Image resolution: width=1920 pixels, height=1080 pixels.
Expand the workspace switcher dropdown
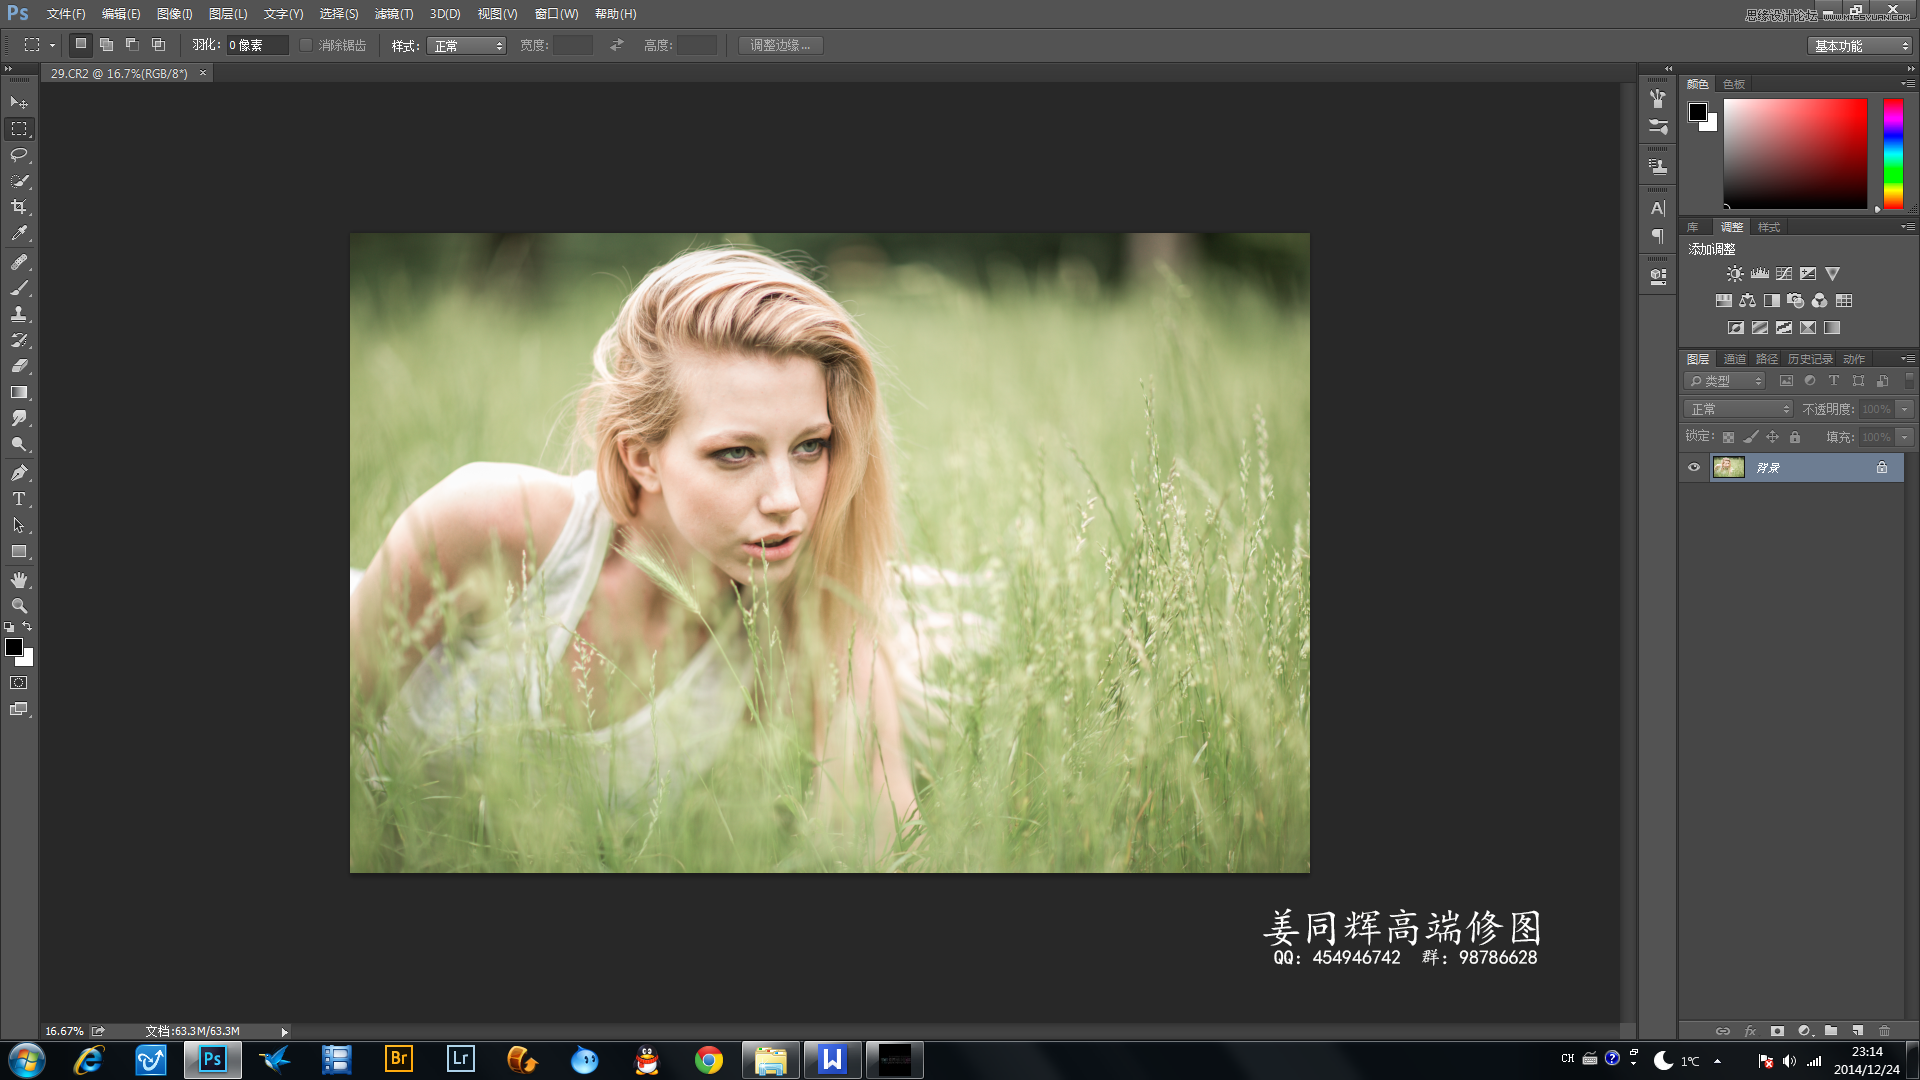pyautogui.click(x=1860, y=45)
